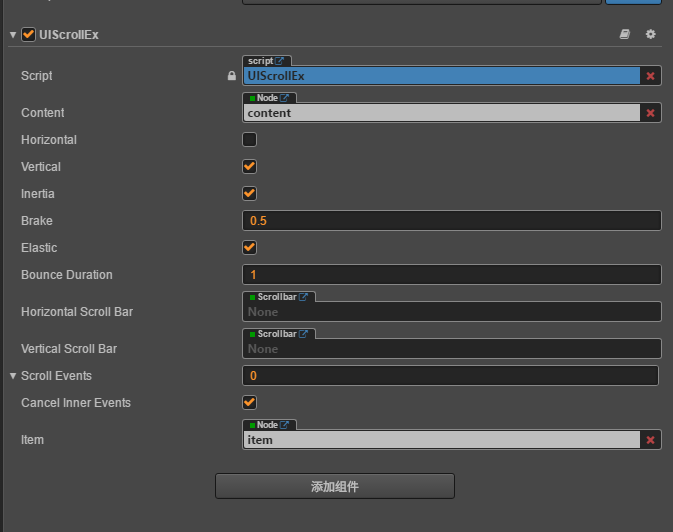Screen dimensions: 673x532
Task: Open the UIScrollEx component settings gear
Action: pyautogui.click(x=651, y=34)
